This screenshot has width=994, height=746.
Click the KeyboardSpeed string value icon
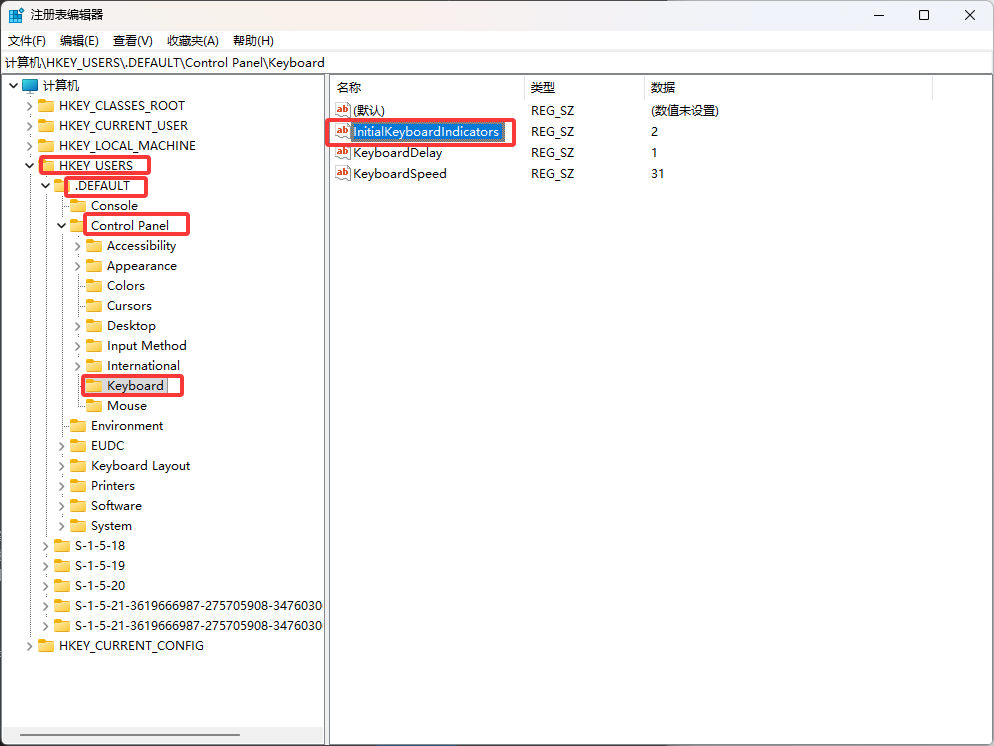343,174
